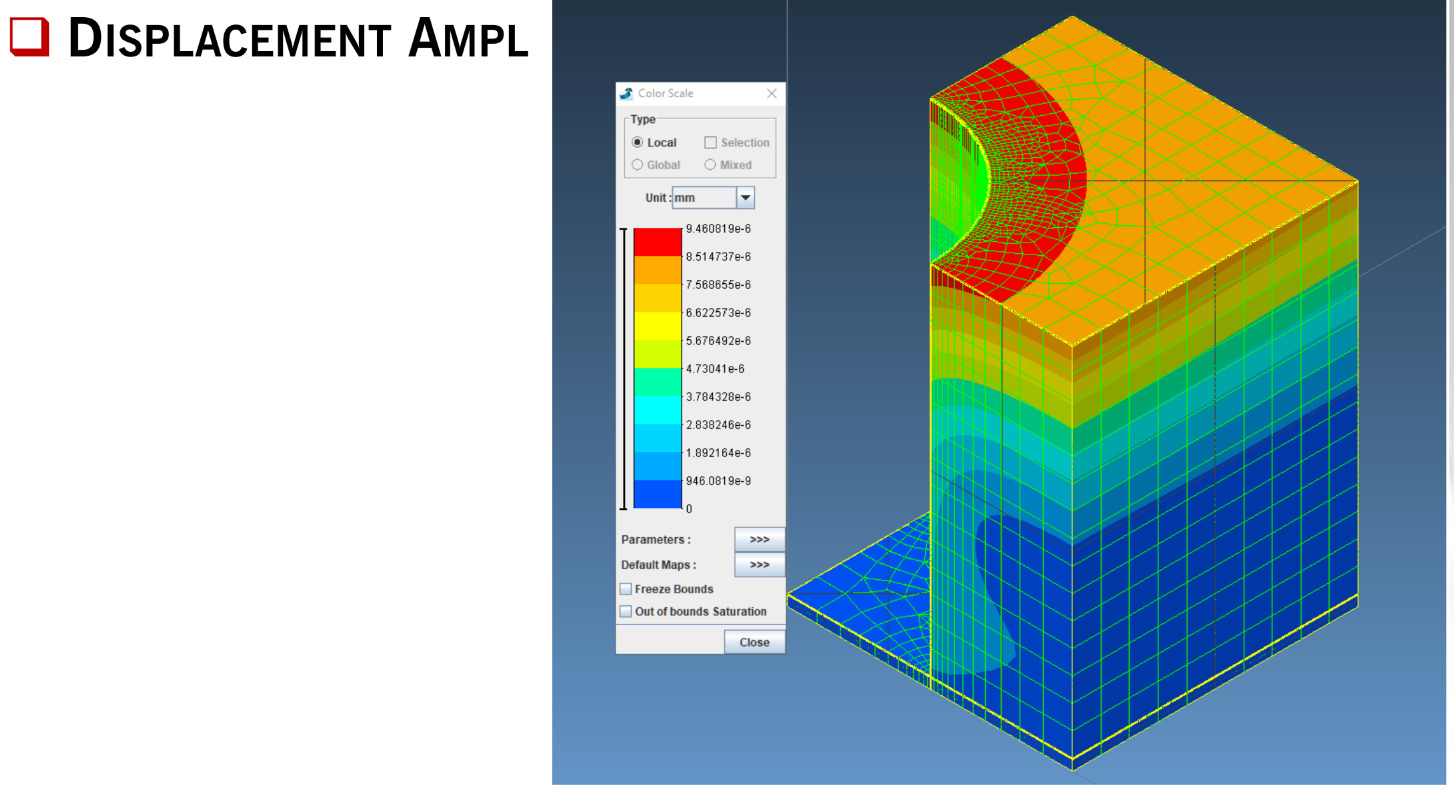Expand the Parameters >>> section
This screenshot has height=791, width=1454.
click(759, 540)
